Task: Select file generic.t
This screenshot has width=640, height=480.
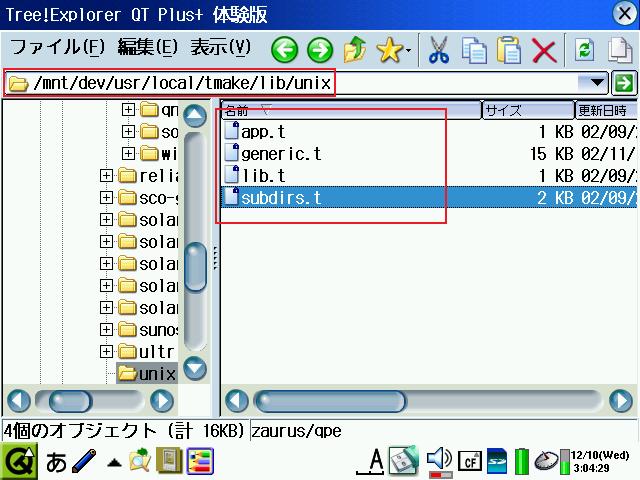Action: (273, 153)
